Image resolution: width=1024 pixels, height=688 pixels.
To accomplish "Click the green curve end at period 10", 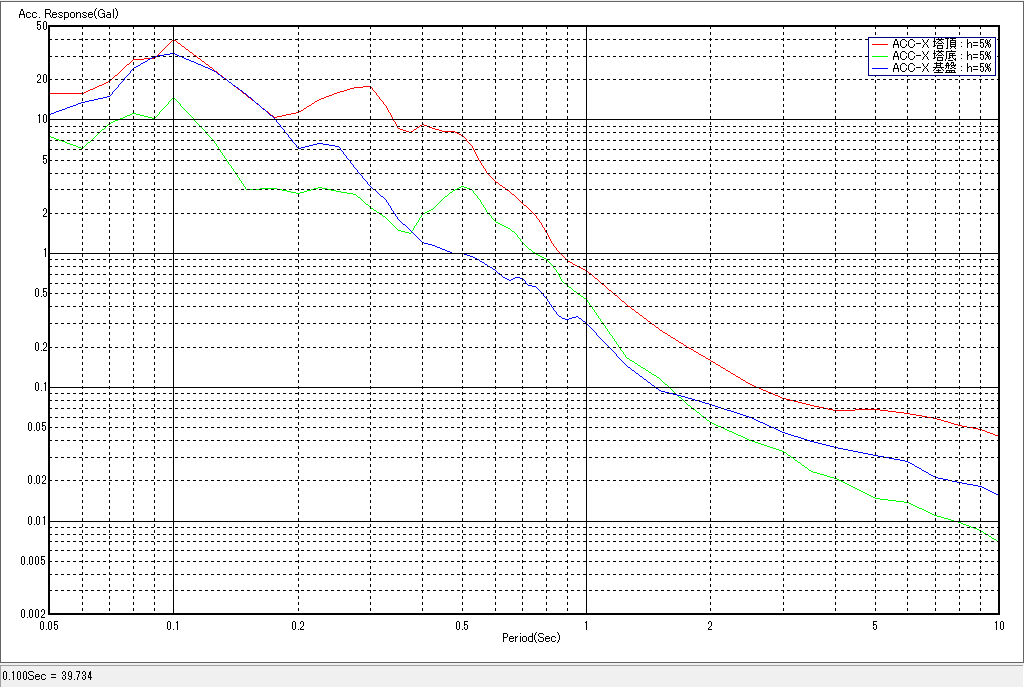I will click(x=997, y=540).
